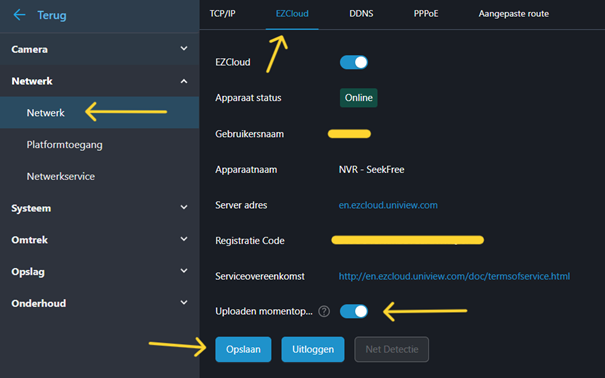Click the Online status badge
605x378 pixels.
tap(358, 98)
